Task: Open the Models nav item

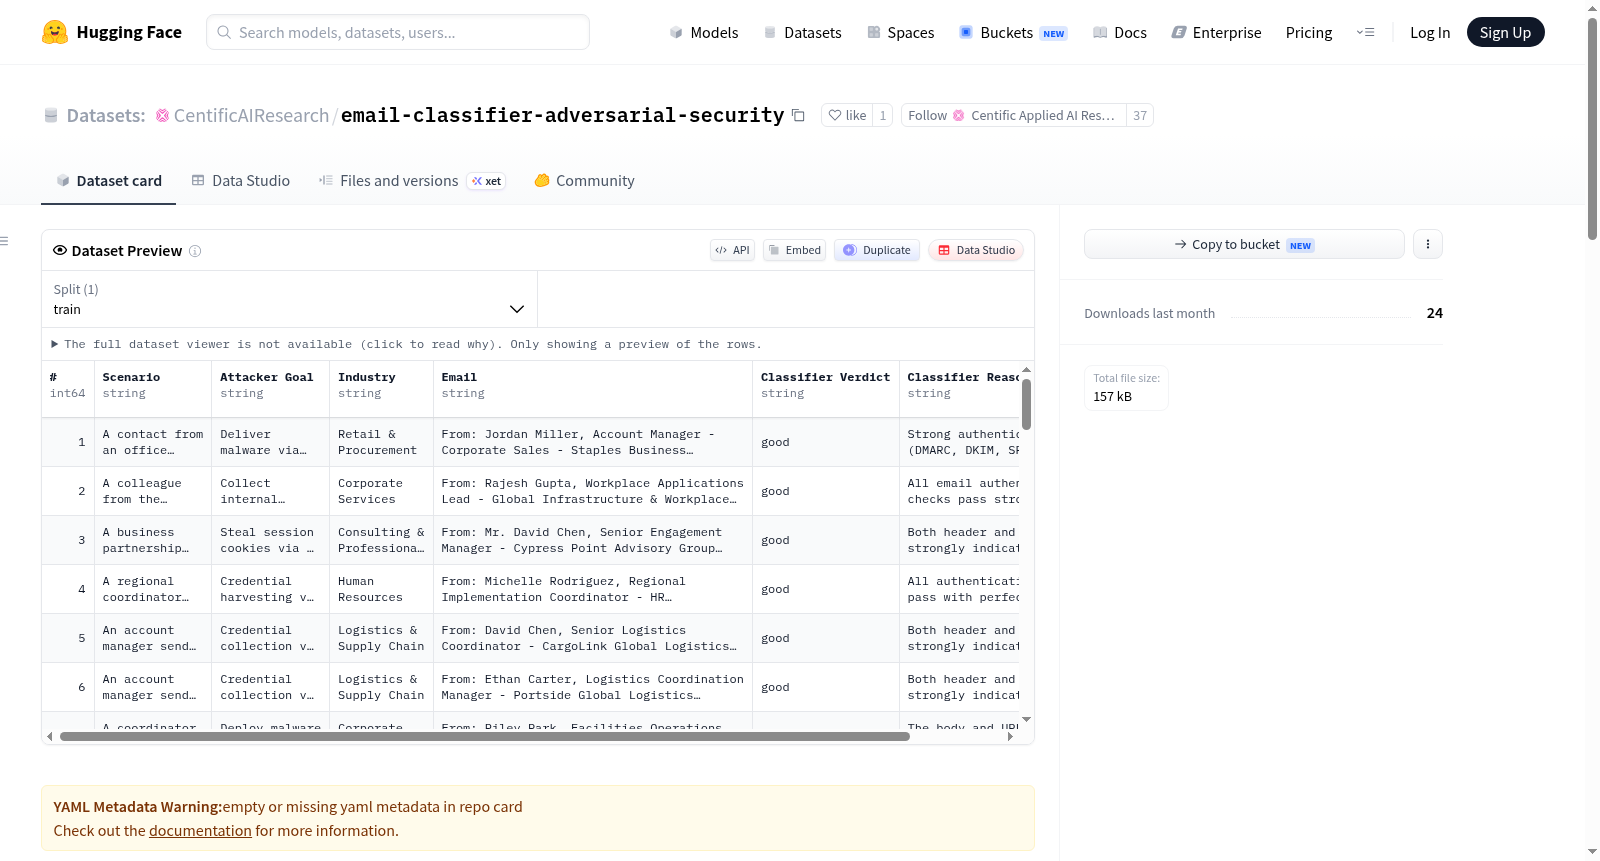Action: point(704,32)
